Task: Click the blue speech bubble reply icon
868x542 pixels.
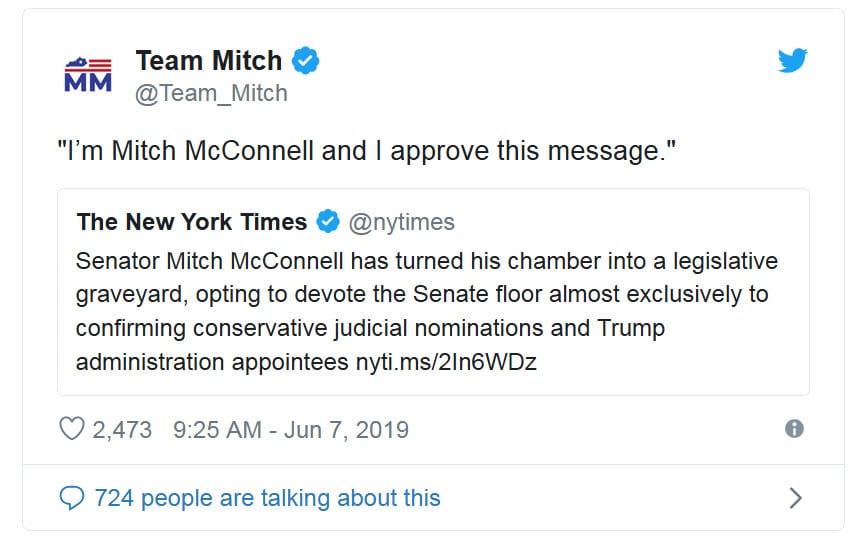Action: click(x=73, y=497)
